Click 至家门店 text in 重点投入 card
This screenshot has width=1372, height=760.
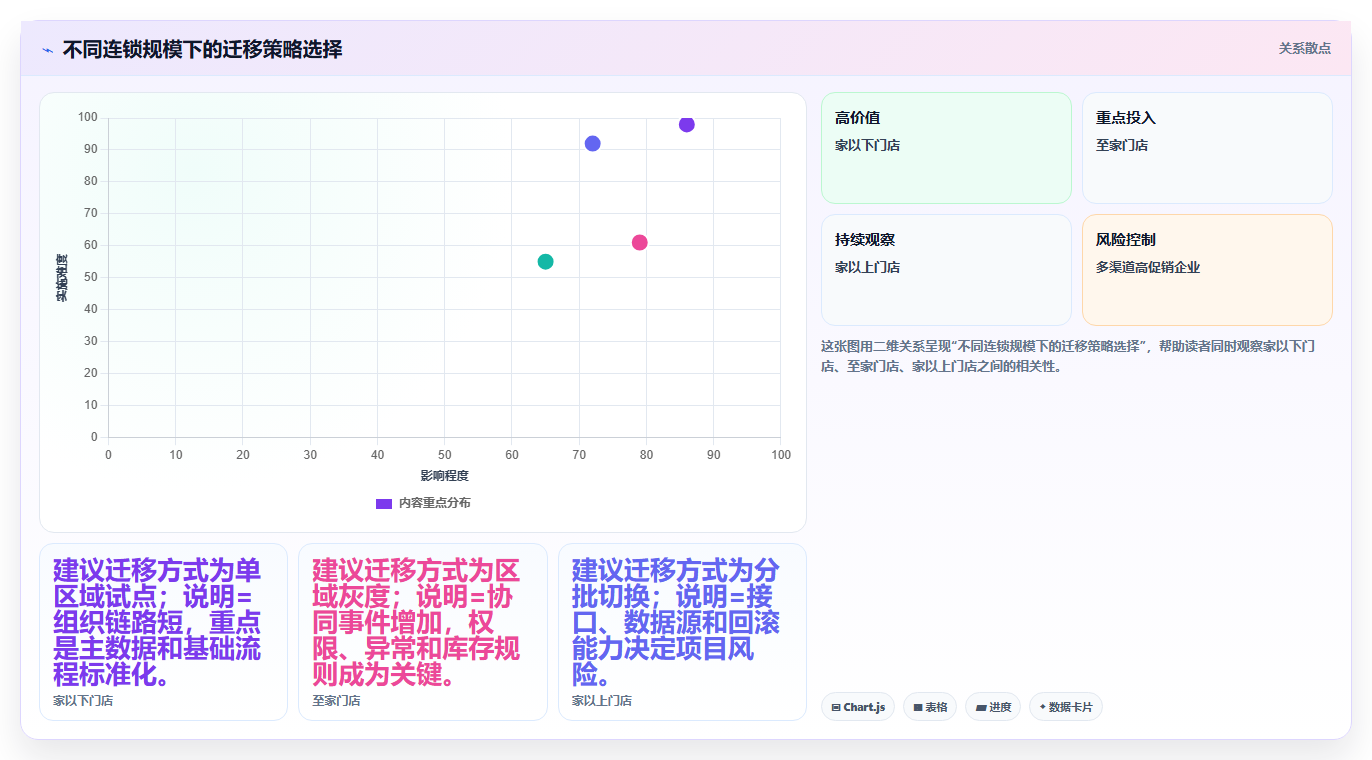pos(1122,145)
